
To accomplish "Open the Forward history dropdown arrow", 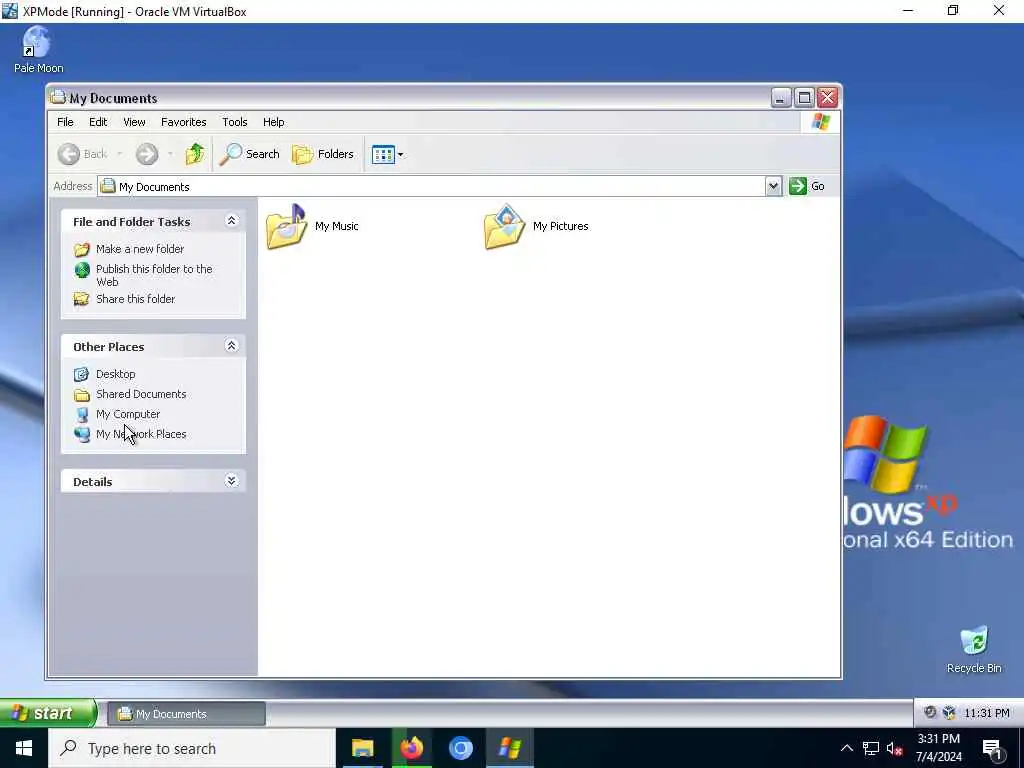I will point(170,154).
